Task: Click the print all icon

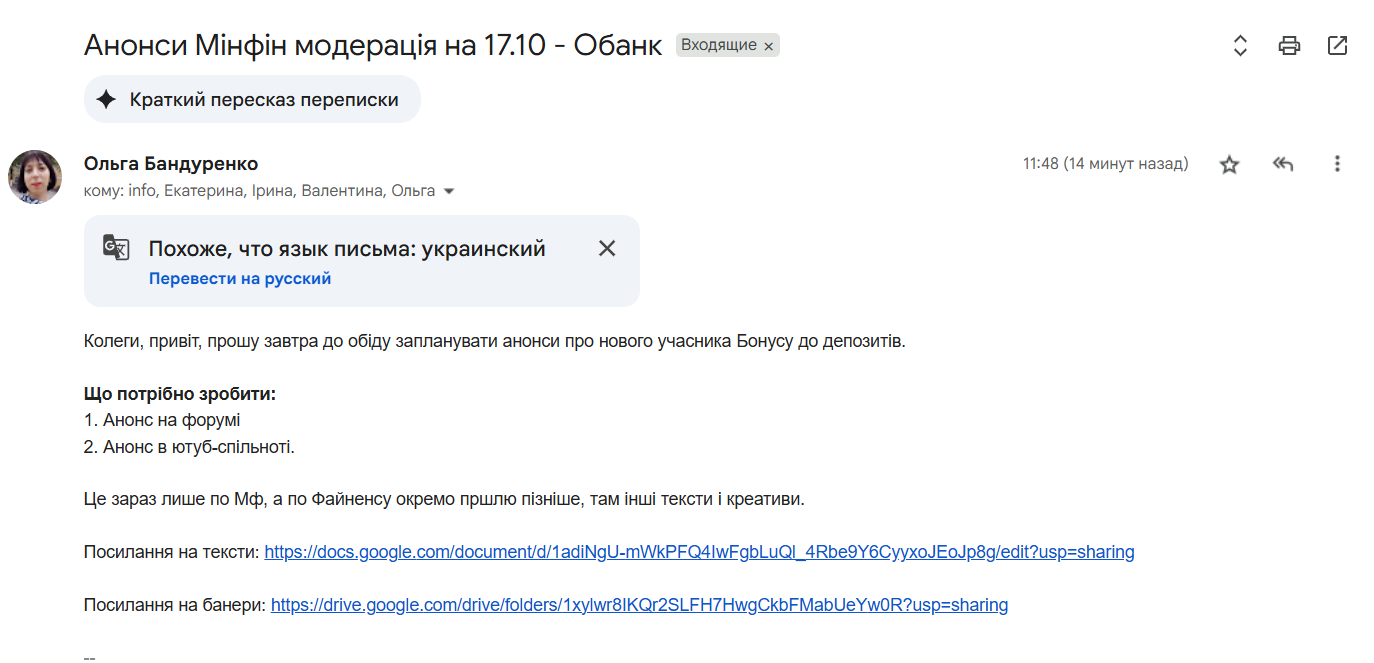Action: click(x=1289, y=45)
